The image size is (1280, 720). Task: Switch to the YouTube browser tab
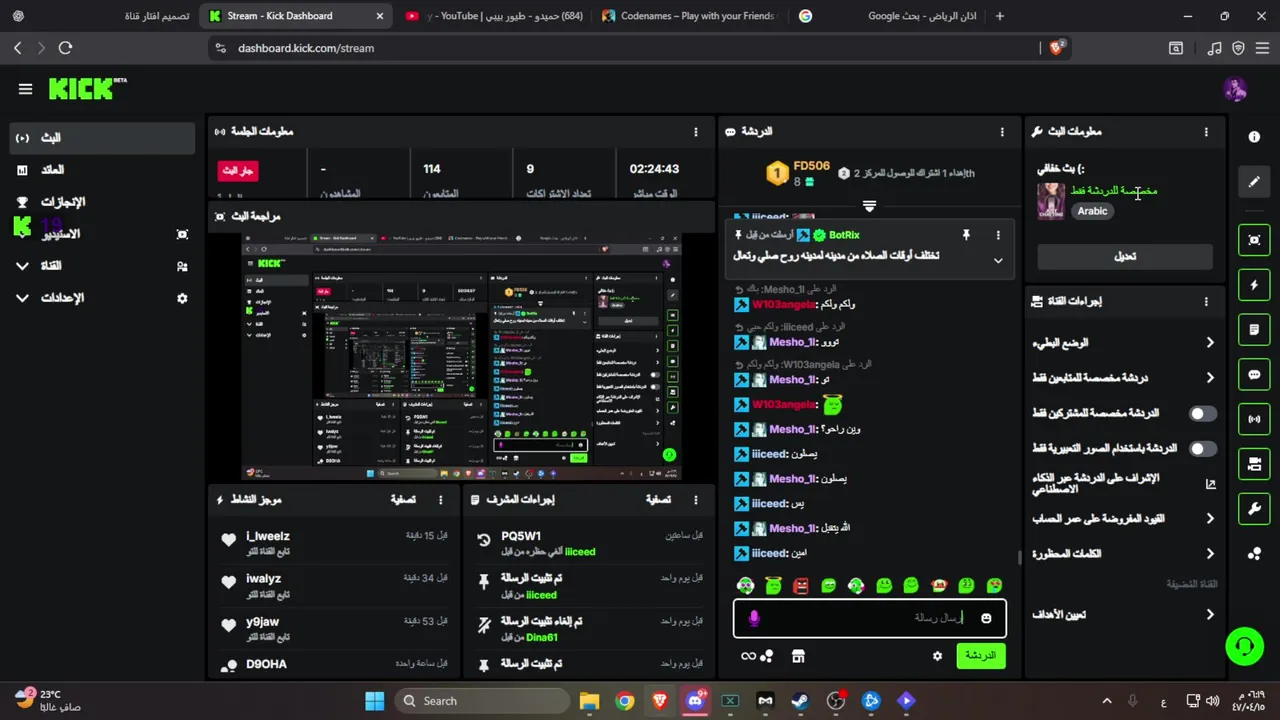coord(495,16)
